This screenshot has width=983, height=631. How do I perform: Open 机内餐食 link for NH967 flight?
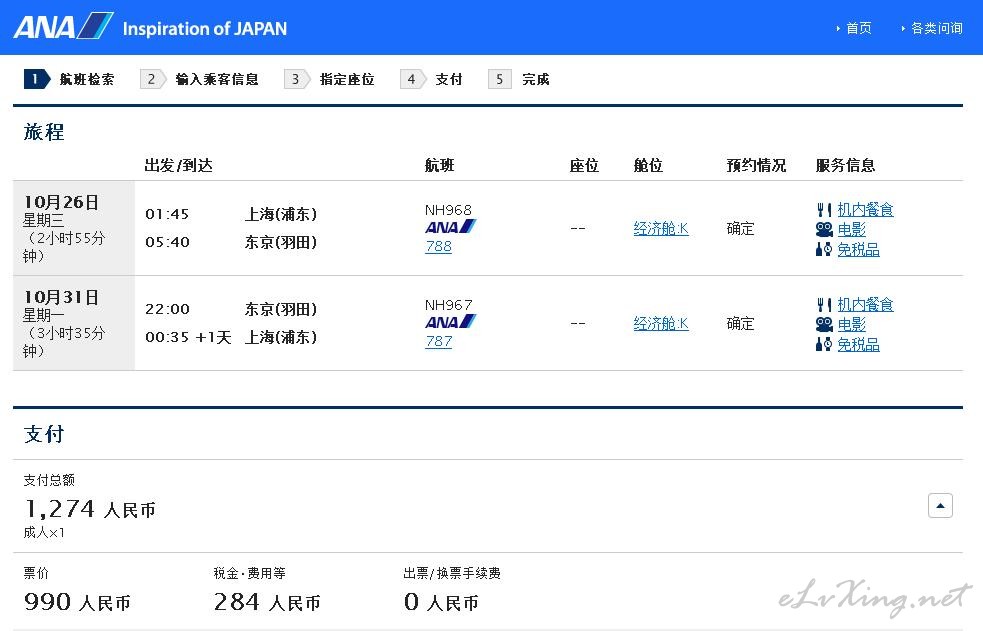865,305
